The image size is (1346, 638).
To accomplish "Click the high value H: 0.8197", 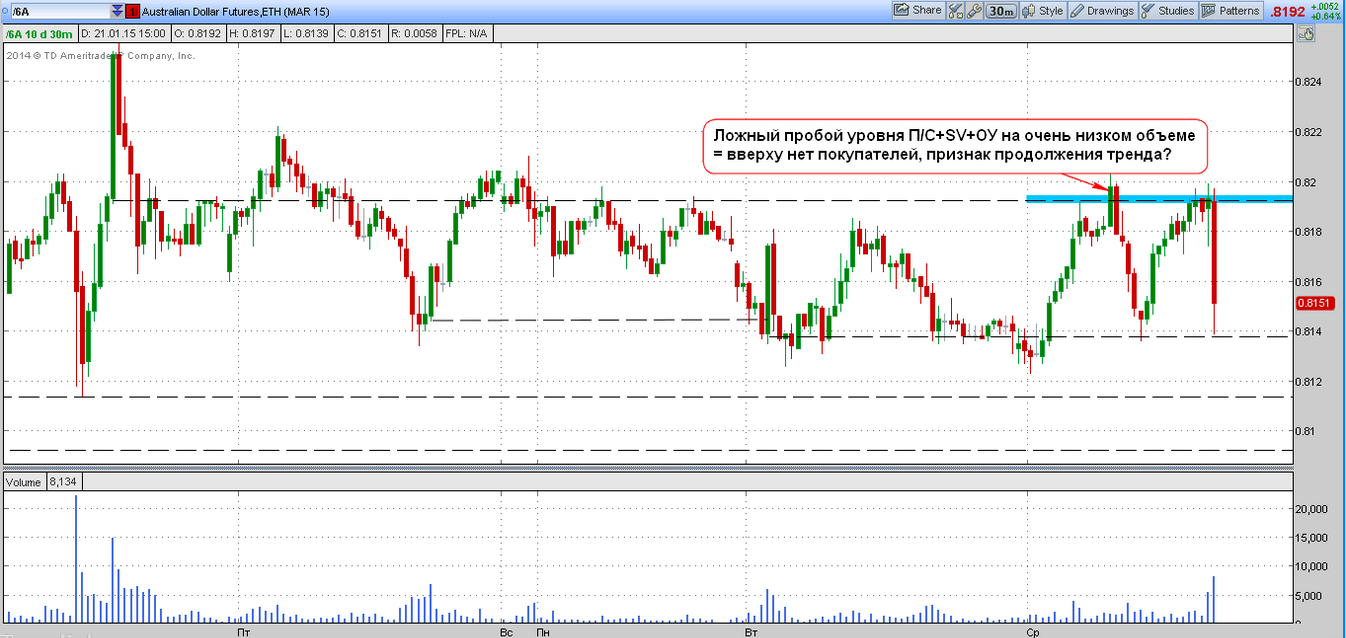I will 253,33.
